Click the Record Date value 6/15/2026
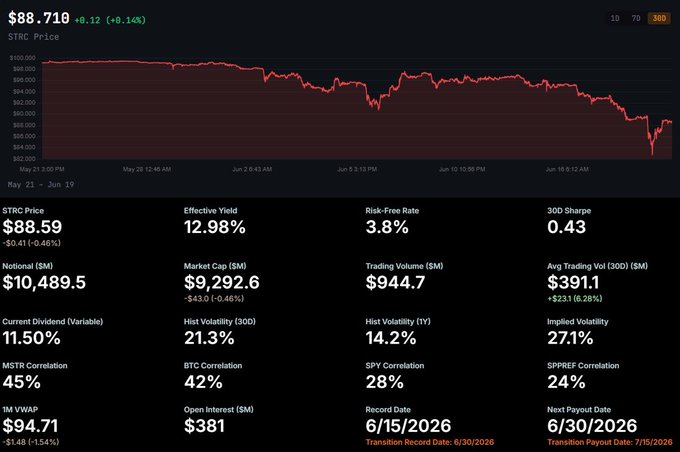Screen dimensions: 680x452 408,426
